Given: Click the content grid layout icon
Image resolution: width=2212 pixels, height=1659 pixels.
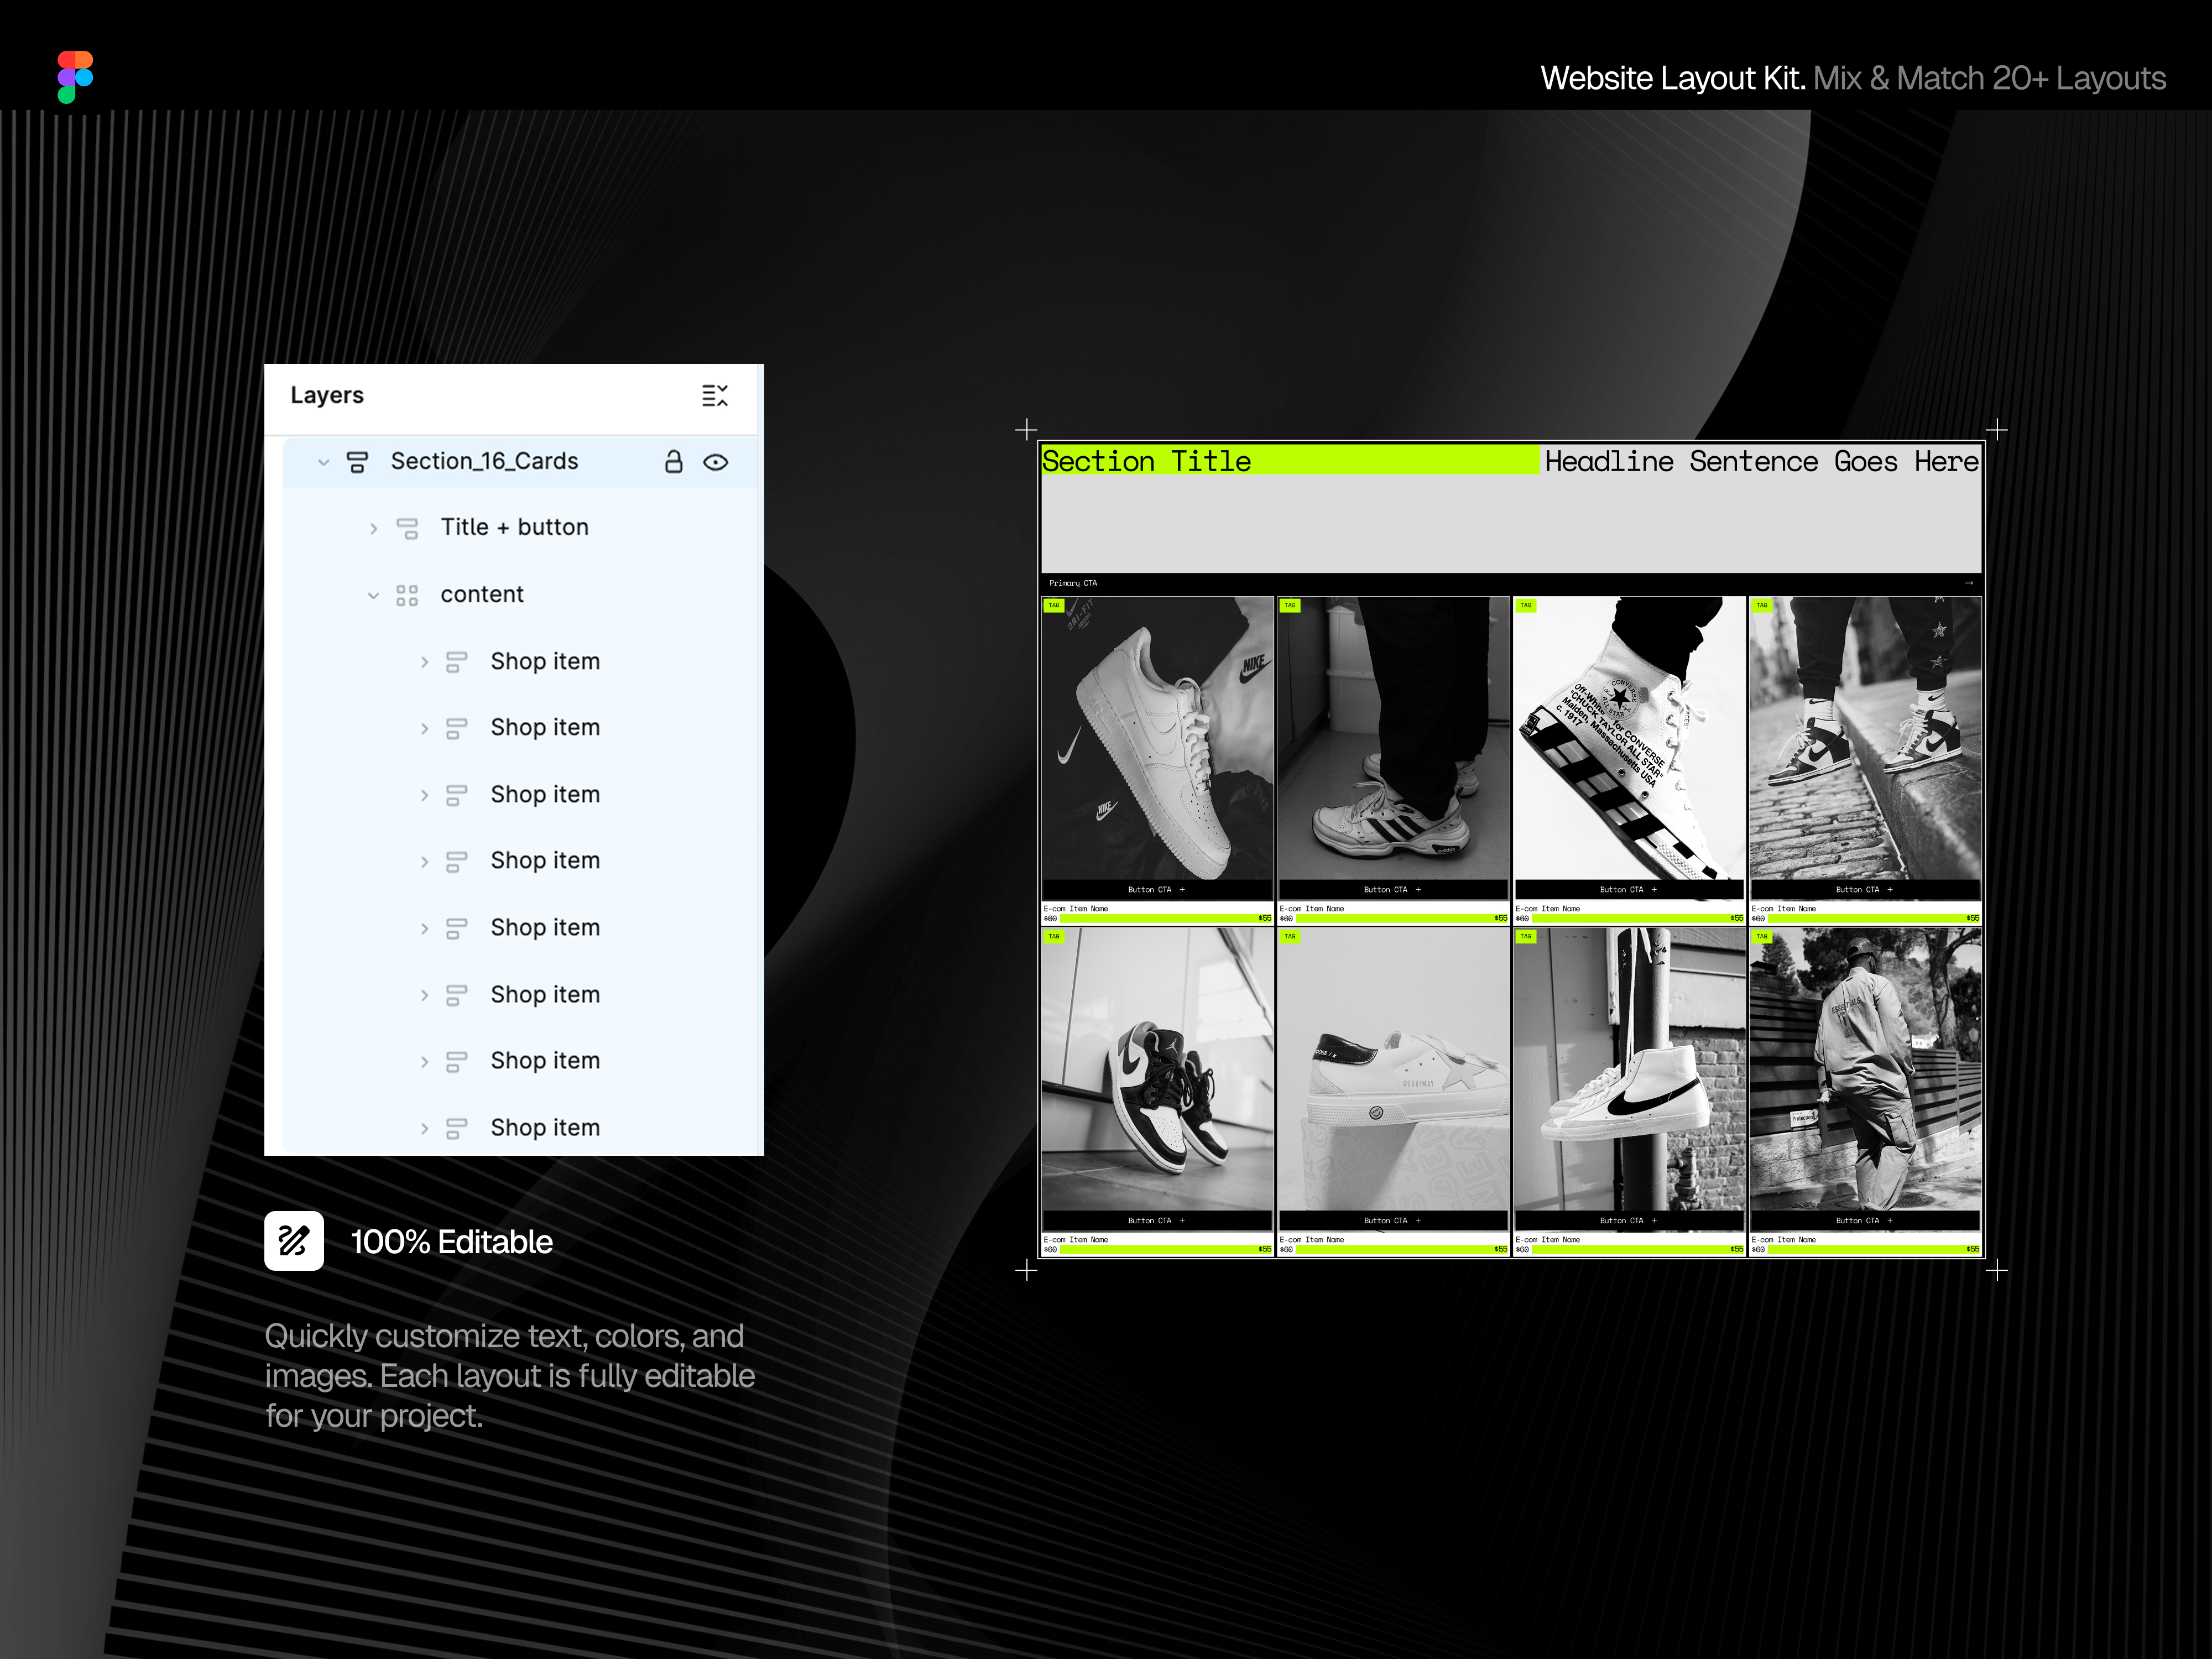Looking at the screenshot, I should [x=407, y=595].
